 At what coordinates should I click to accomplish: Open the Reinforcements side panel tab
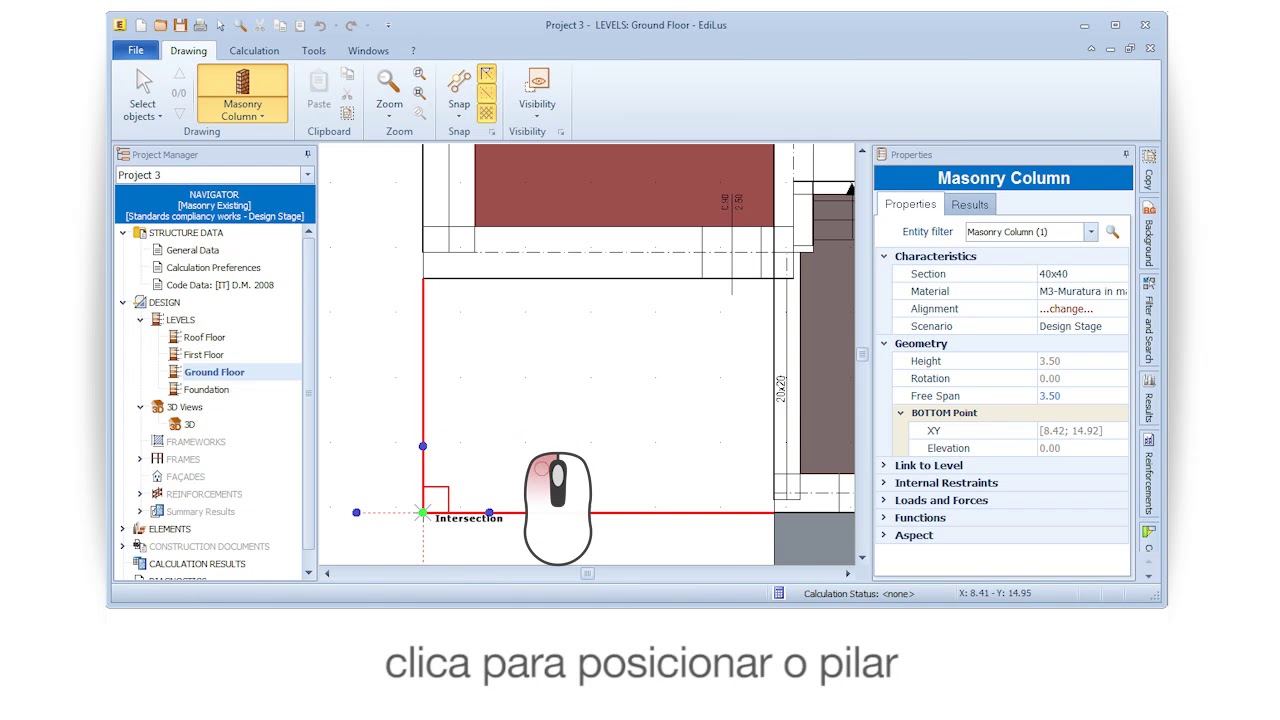point(1149,474)
